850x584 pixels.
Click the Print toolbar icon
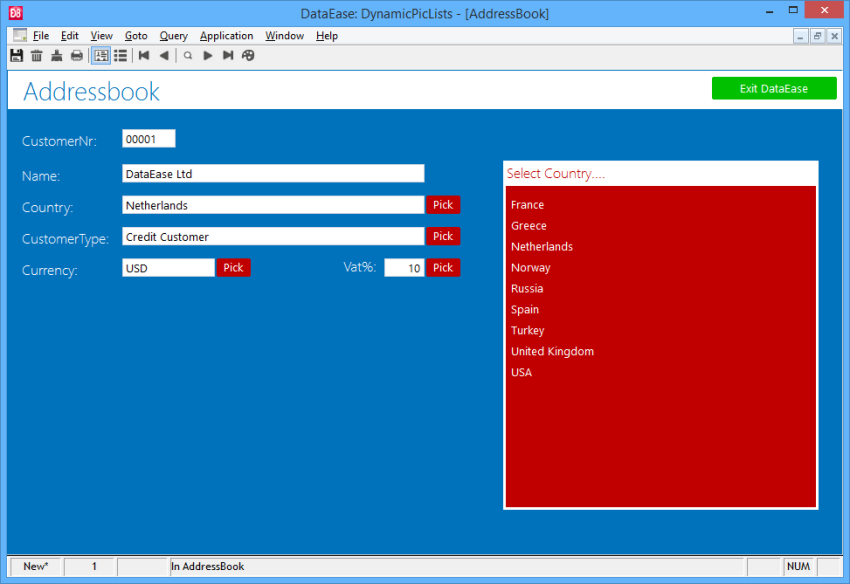pos(77,55)
